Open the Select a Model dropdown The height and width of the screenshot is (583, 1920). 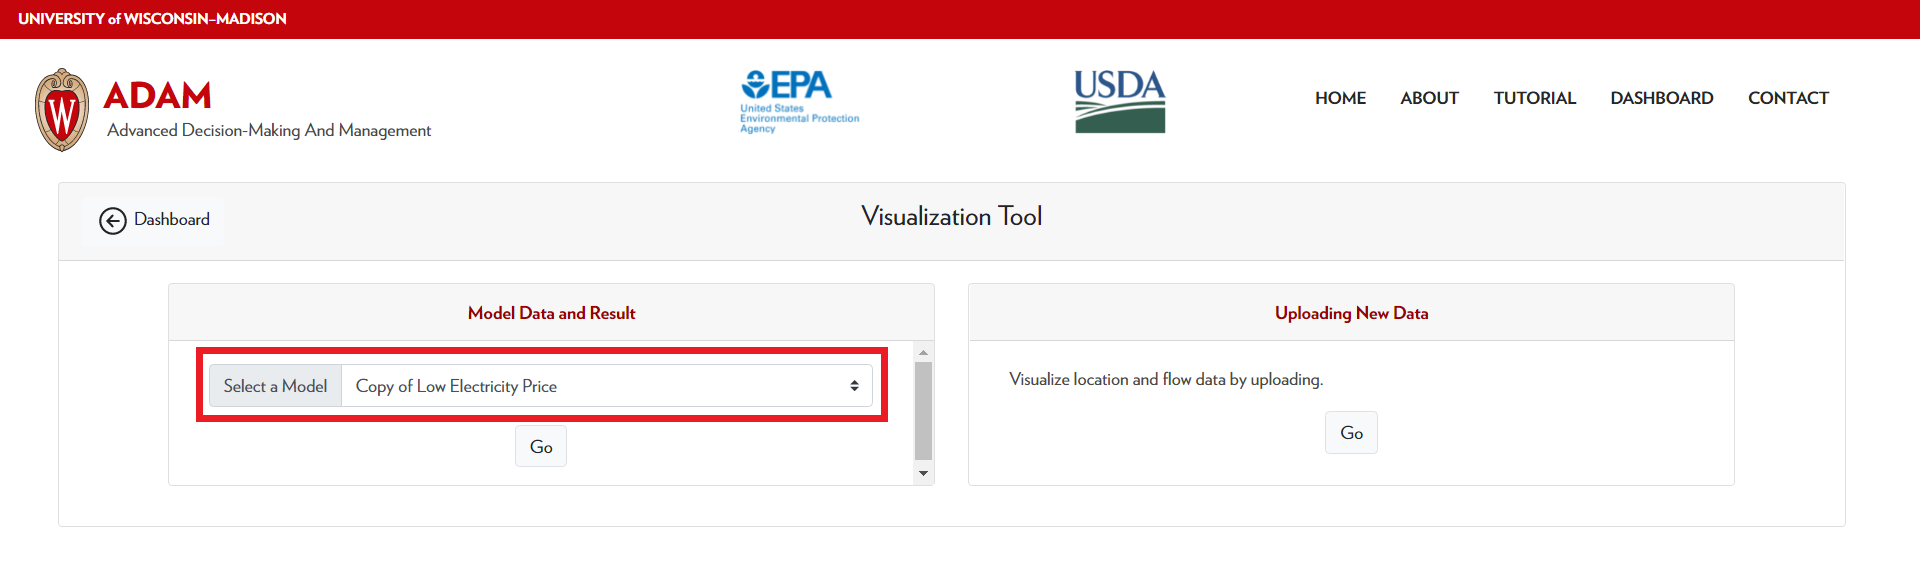pyautogui.click(x=606, y=386)
